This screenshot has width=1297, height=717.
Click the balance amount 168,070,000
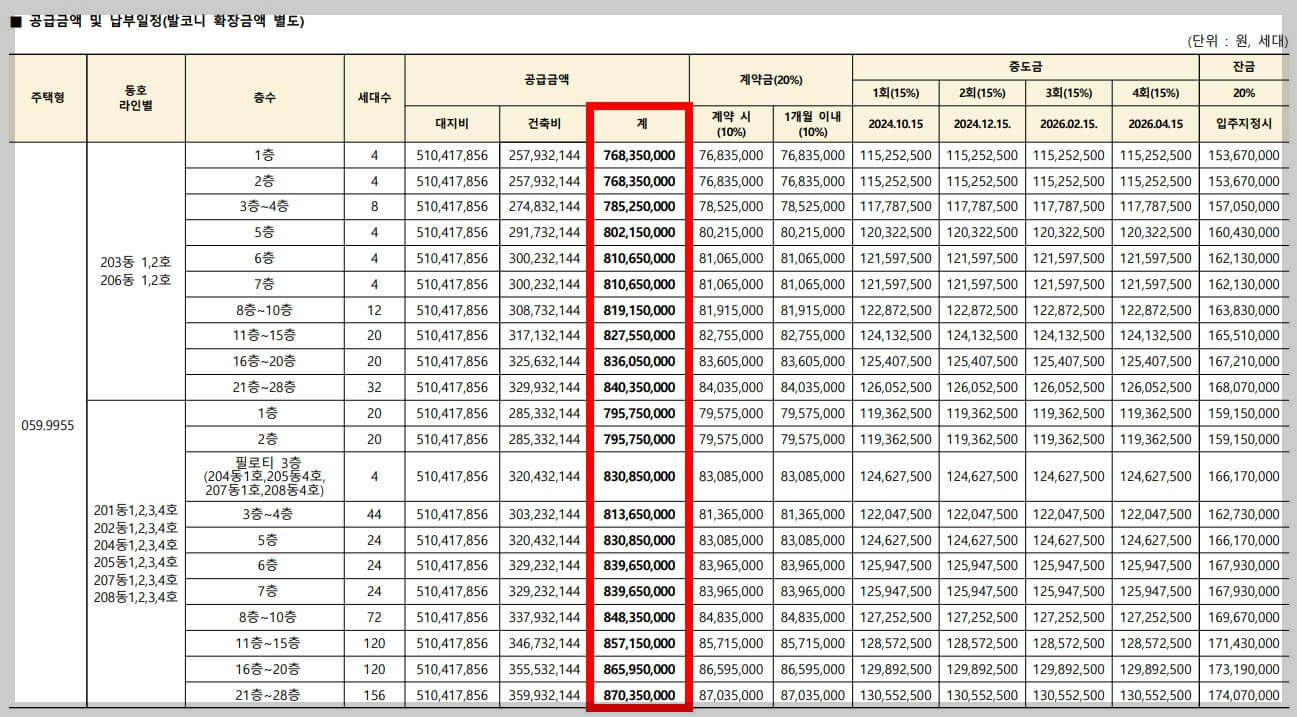click(1243, 386)
